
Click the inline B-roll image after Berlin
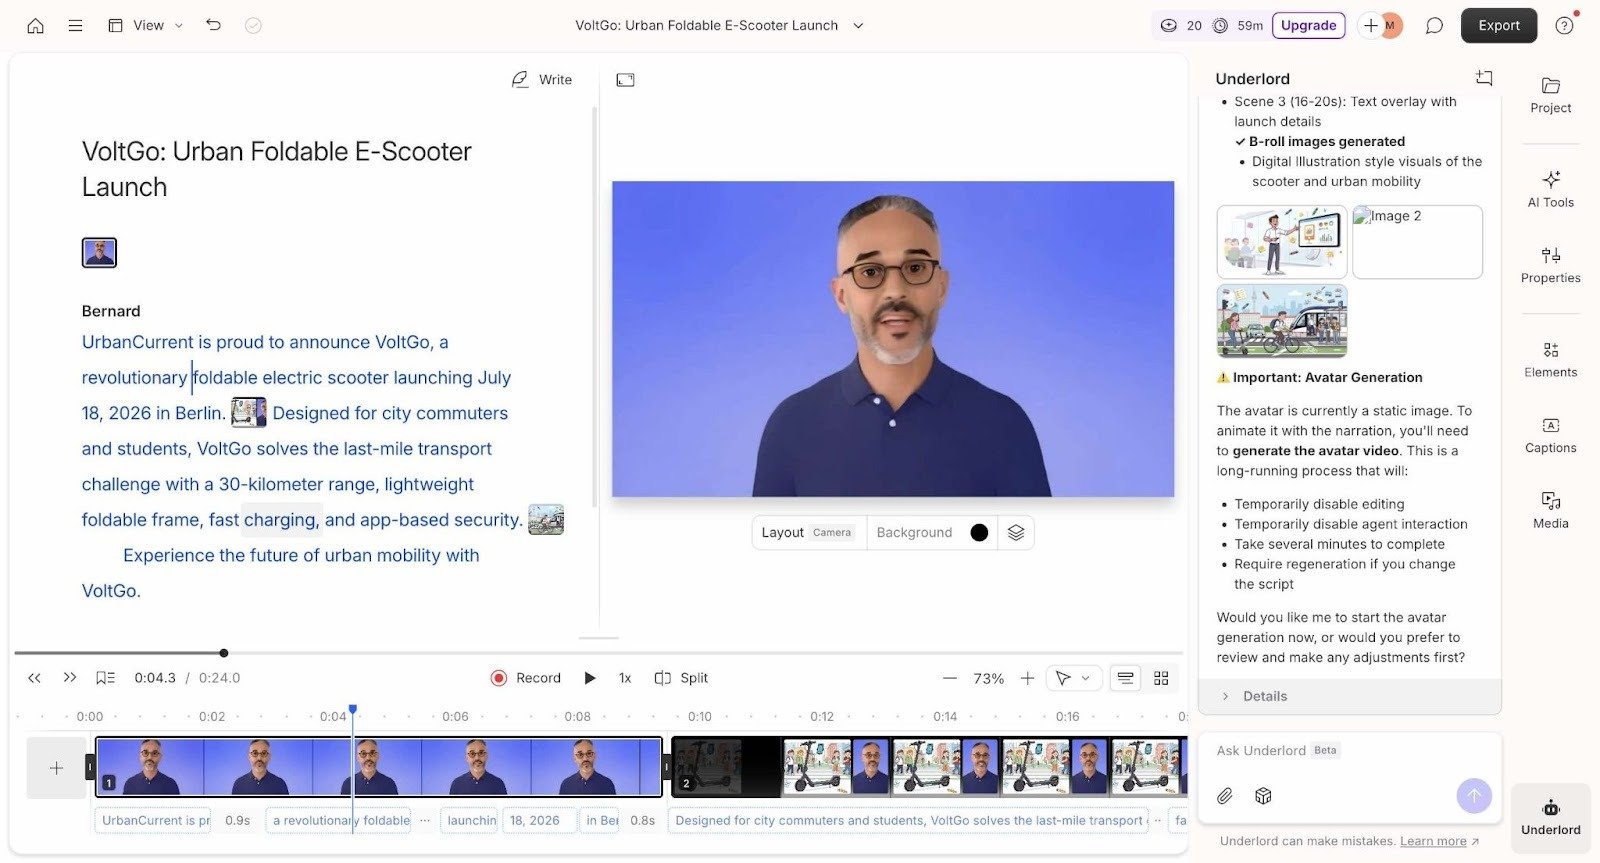(x=248, y=412)
